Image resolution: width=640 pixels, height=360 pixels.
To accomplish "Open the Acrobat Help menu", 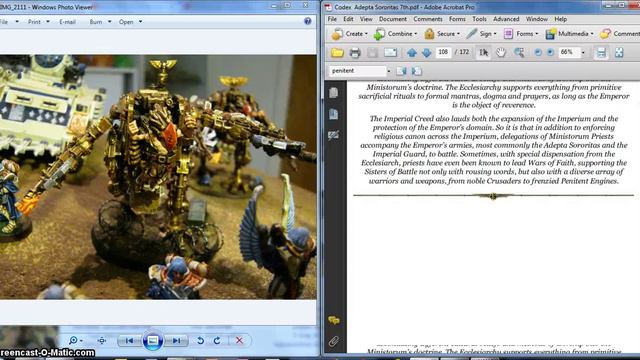I will [x=560, y=19].
